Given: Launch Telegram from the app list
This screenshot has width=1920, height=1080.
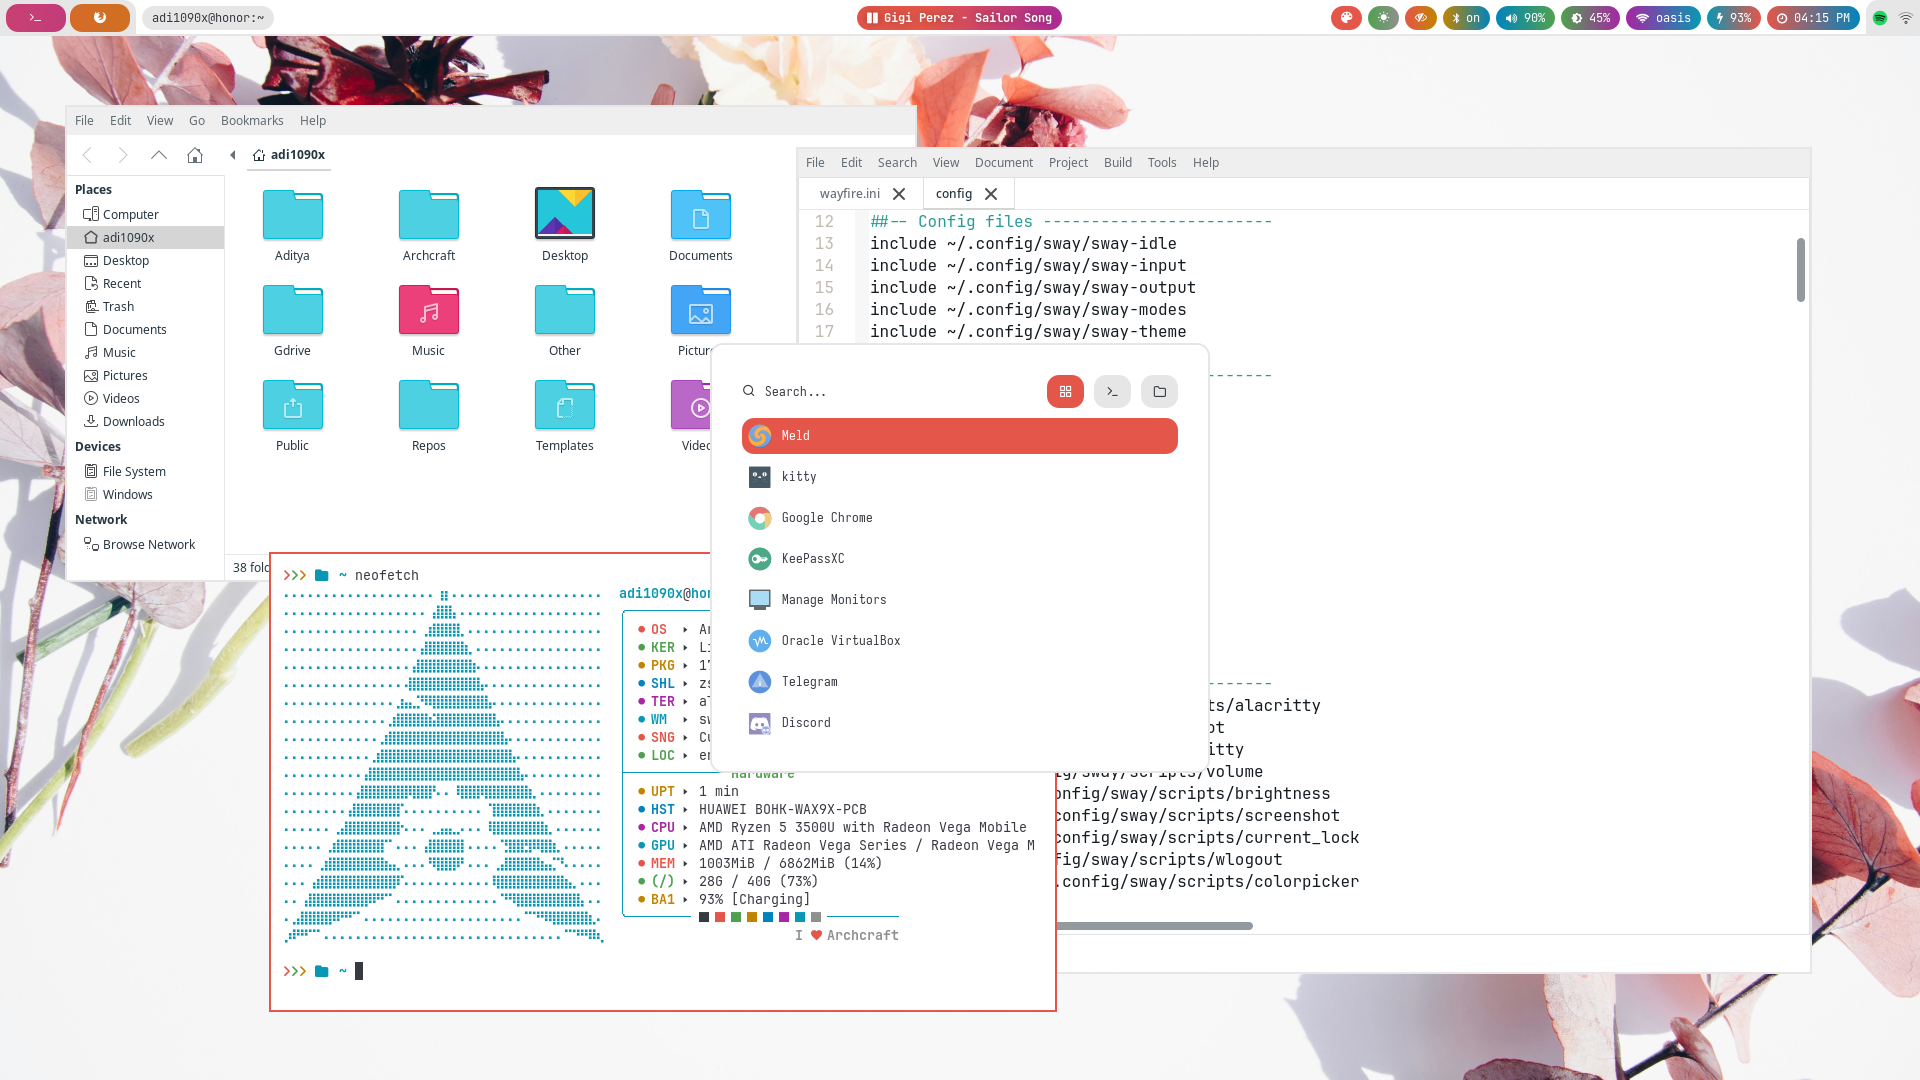Looking at the screenshot, I should pos(809,682).
